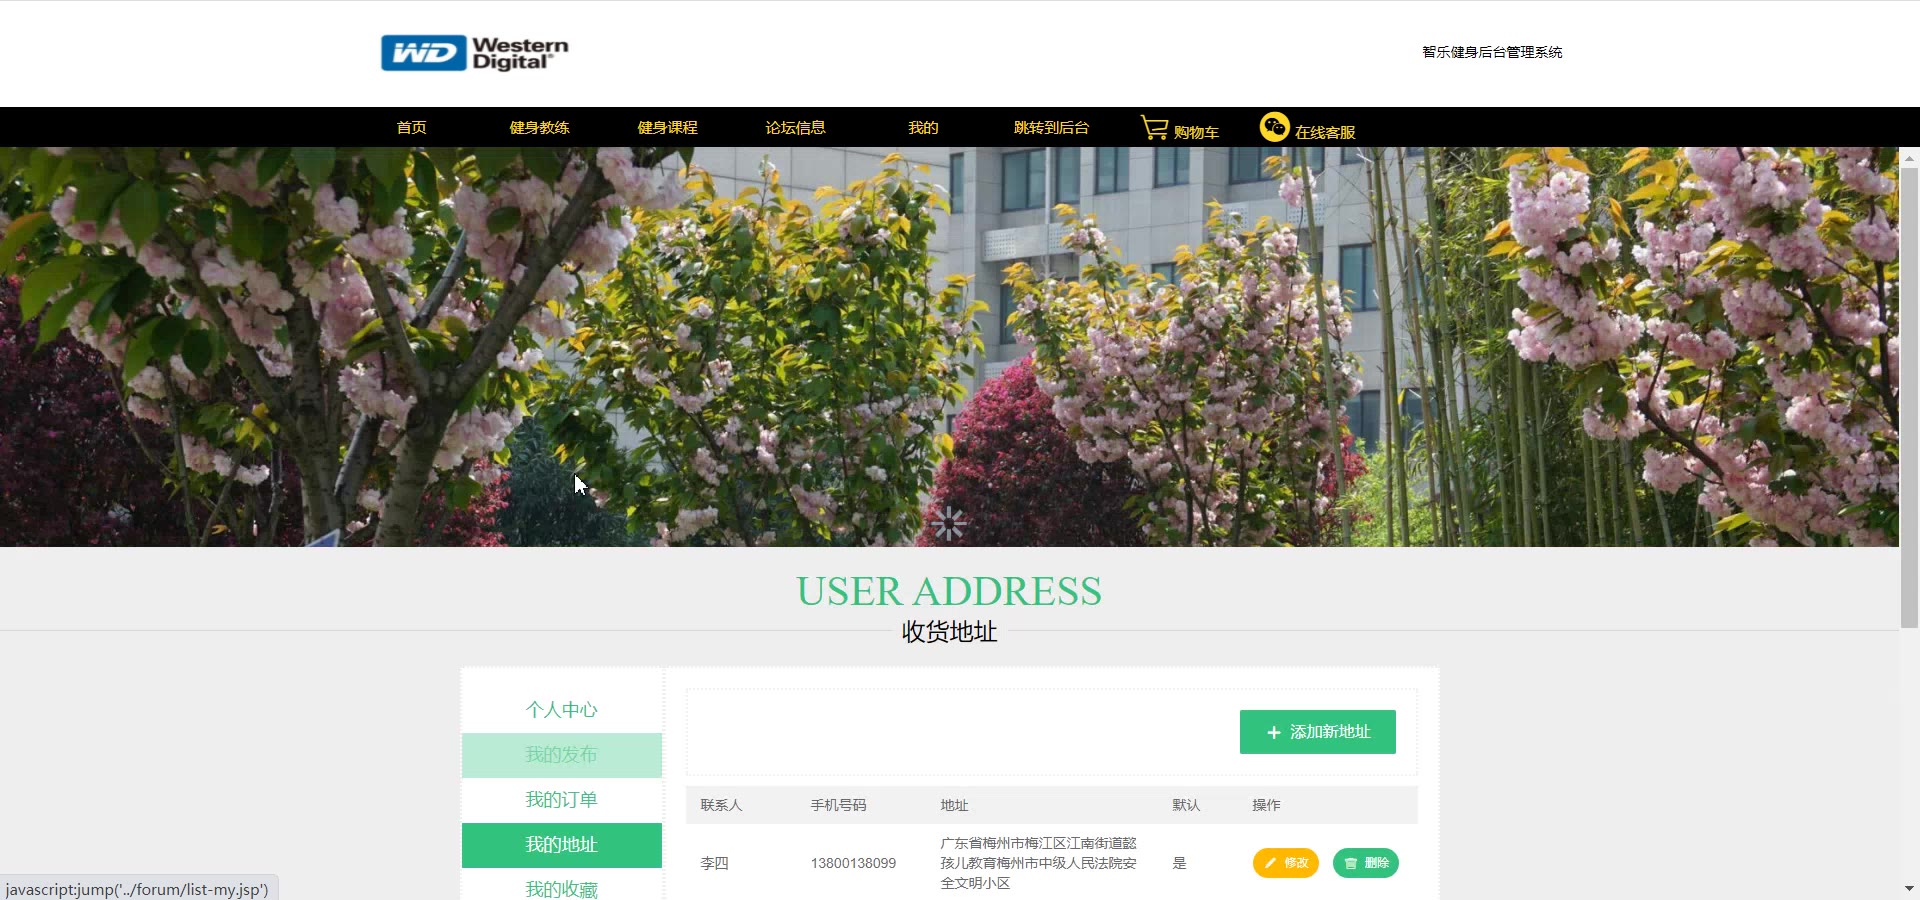Screen dimensions: 1920x900
Task: Select 我的发布 in the sidebar
Action: [562, 755]
